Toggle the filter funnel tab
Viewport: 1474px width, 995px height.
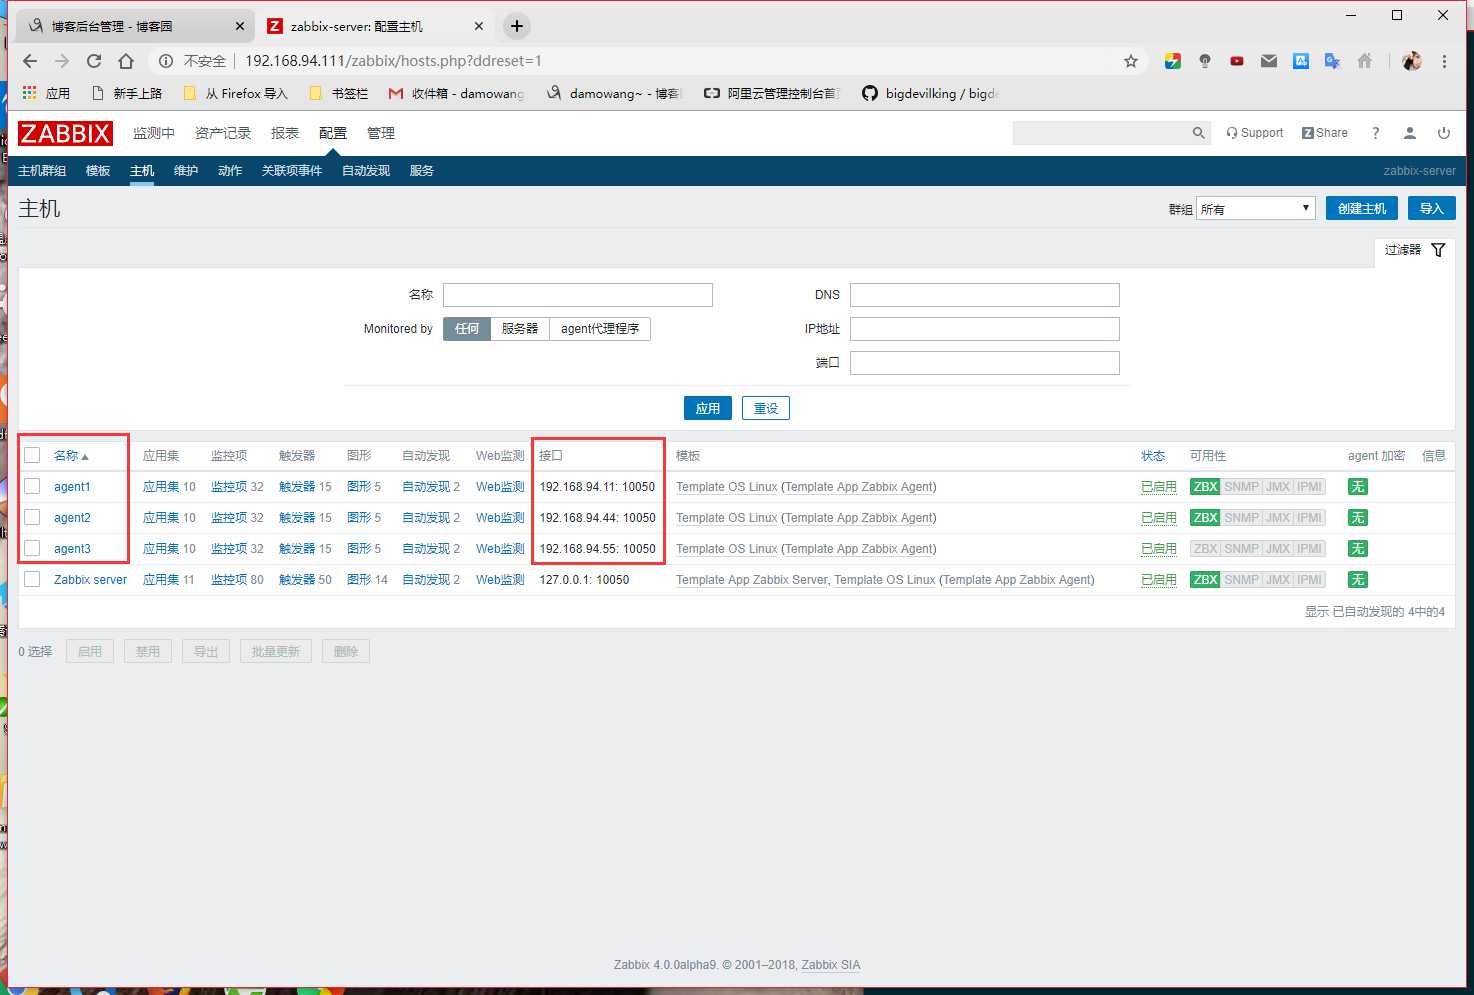point(1414,250)
